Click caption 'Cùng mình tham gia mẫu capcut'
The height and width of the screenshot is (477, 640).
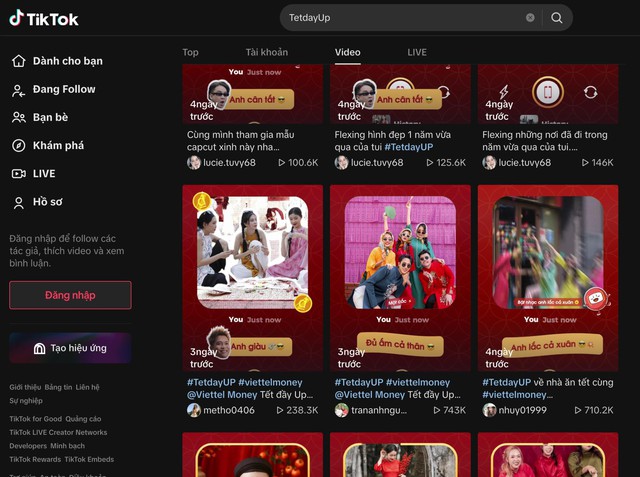point(240,141)
